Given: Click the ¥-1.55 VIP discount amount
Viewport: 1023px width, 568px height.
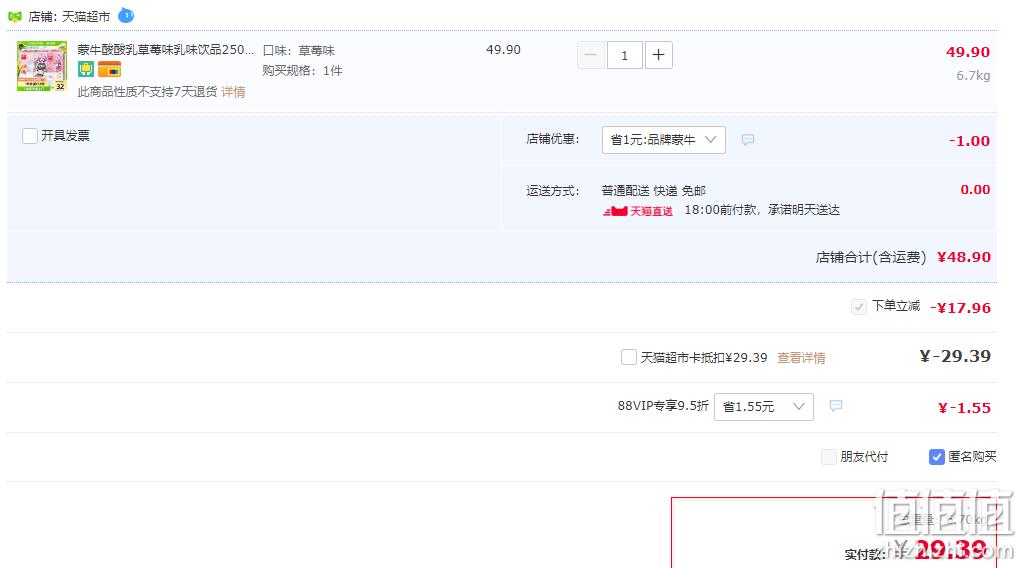Looking at the screenshot, I should coord(964,408).
